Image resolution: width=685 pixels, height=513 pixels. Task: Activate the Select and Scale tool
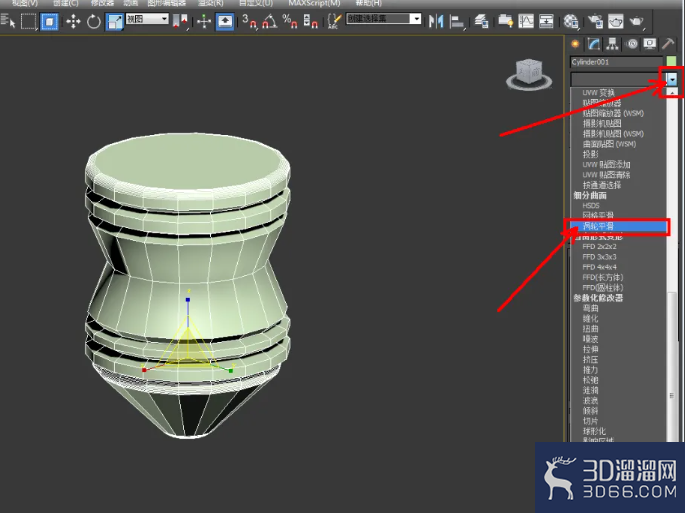coord(114,21)
